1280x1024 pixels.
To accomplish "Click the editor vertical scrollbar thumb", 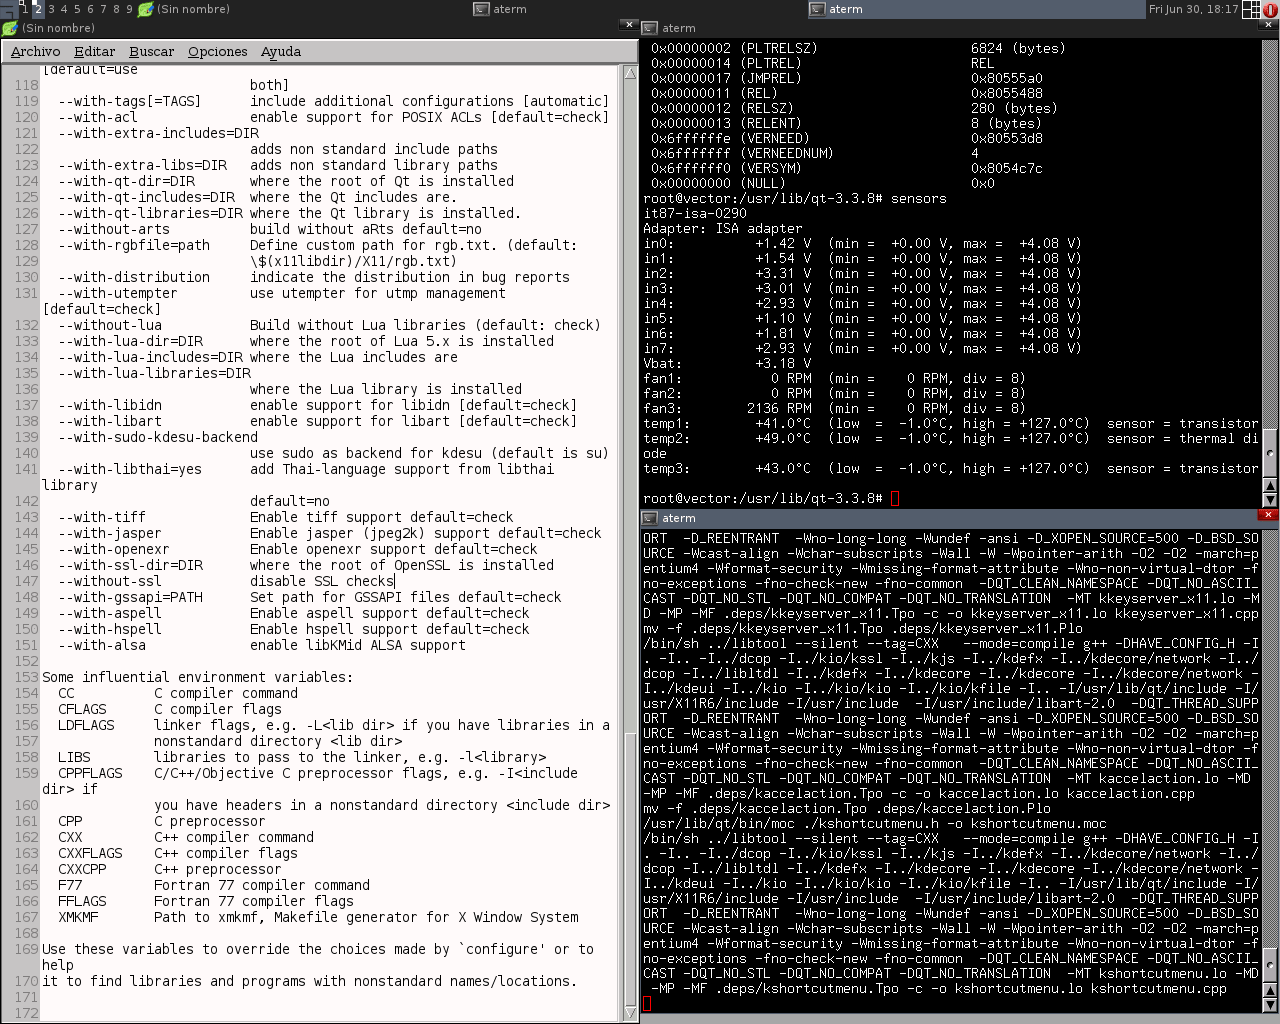I will click(630, 867).
